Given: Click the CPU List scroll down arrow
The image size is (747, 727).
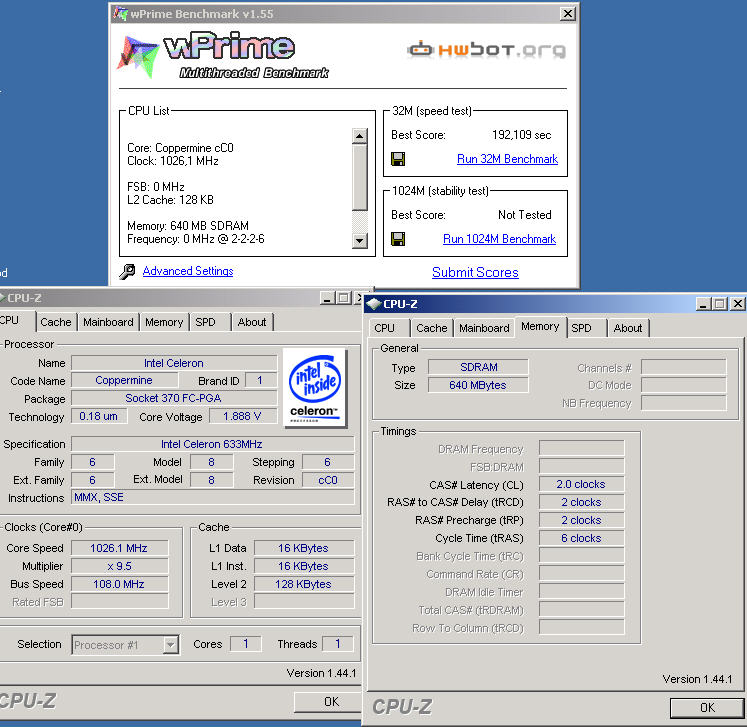Looking at the screenshot, I should point(360,241).
